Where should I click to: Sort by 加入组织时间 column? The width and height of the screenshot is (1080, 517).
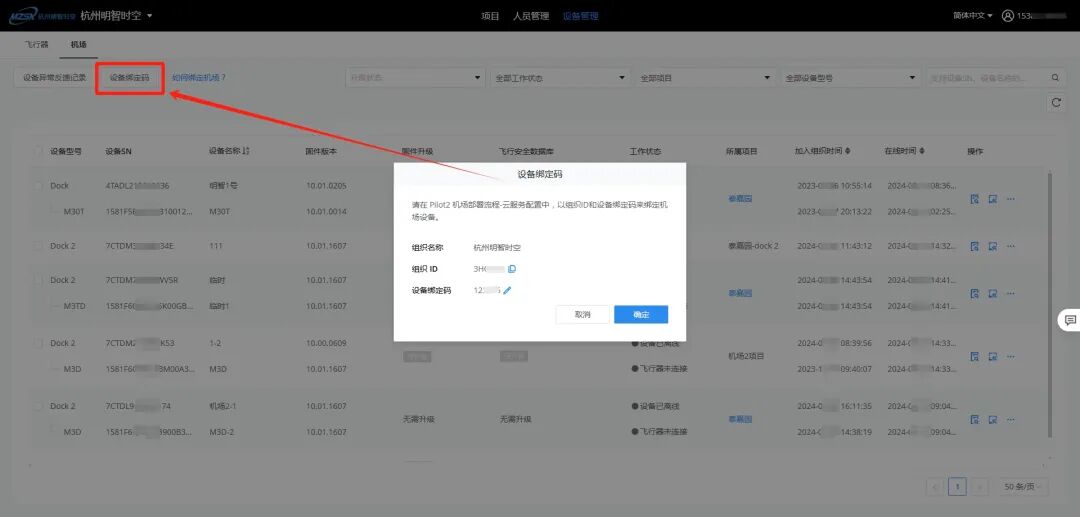tap(848, 151)
